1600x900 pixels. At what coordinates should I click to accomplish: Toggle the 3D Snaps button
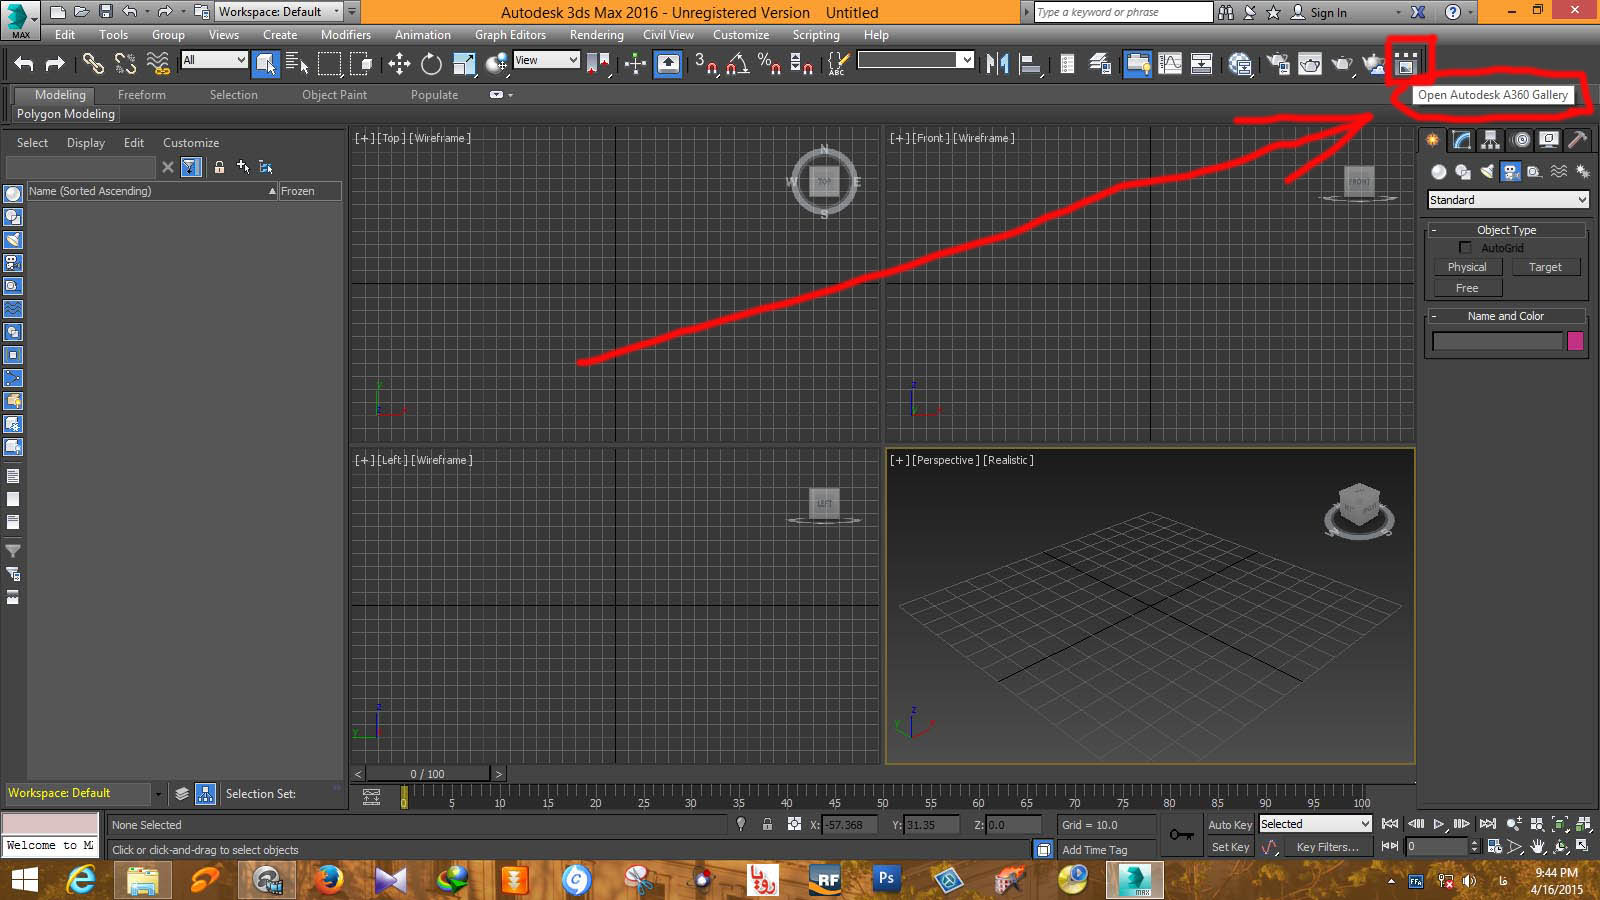tap(706, 64)
